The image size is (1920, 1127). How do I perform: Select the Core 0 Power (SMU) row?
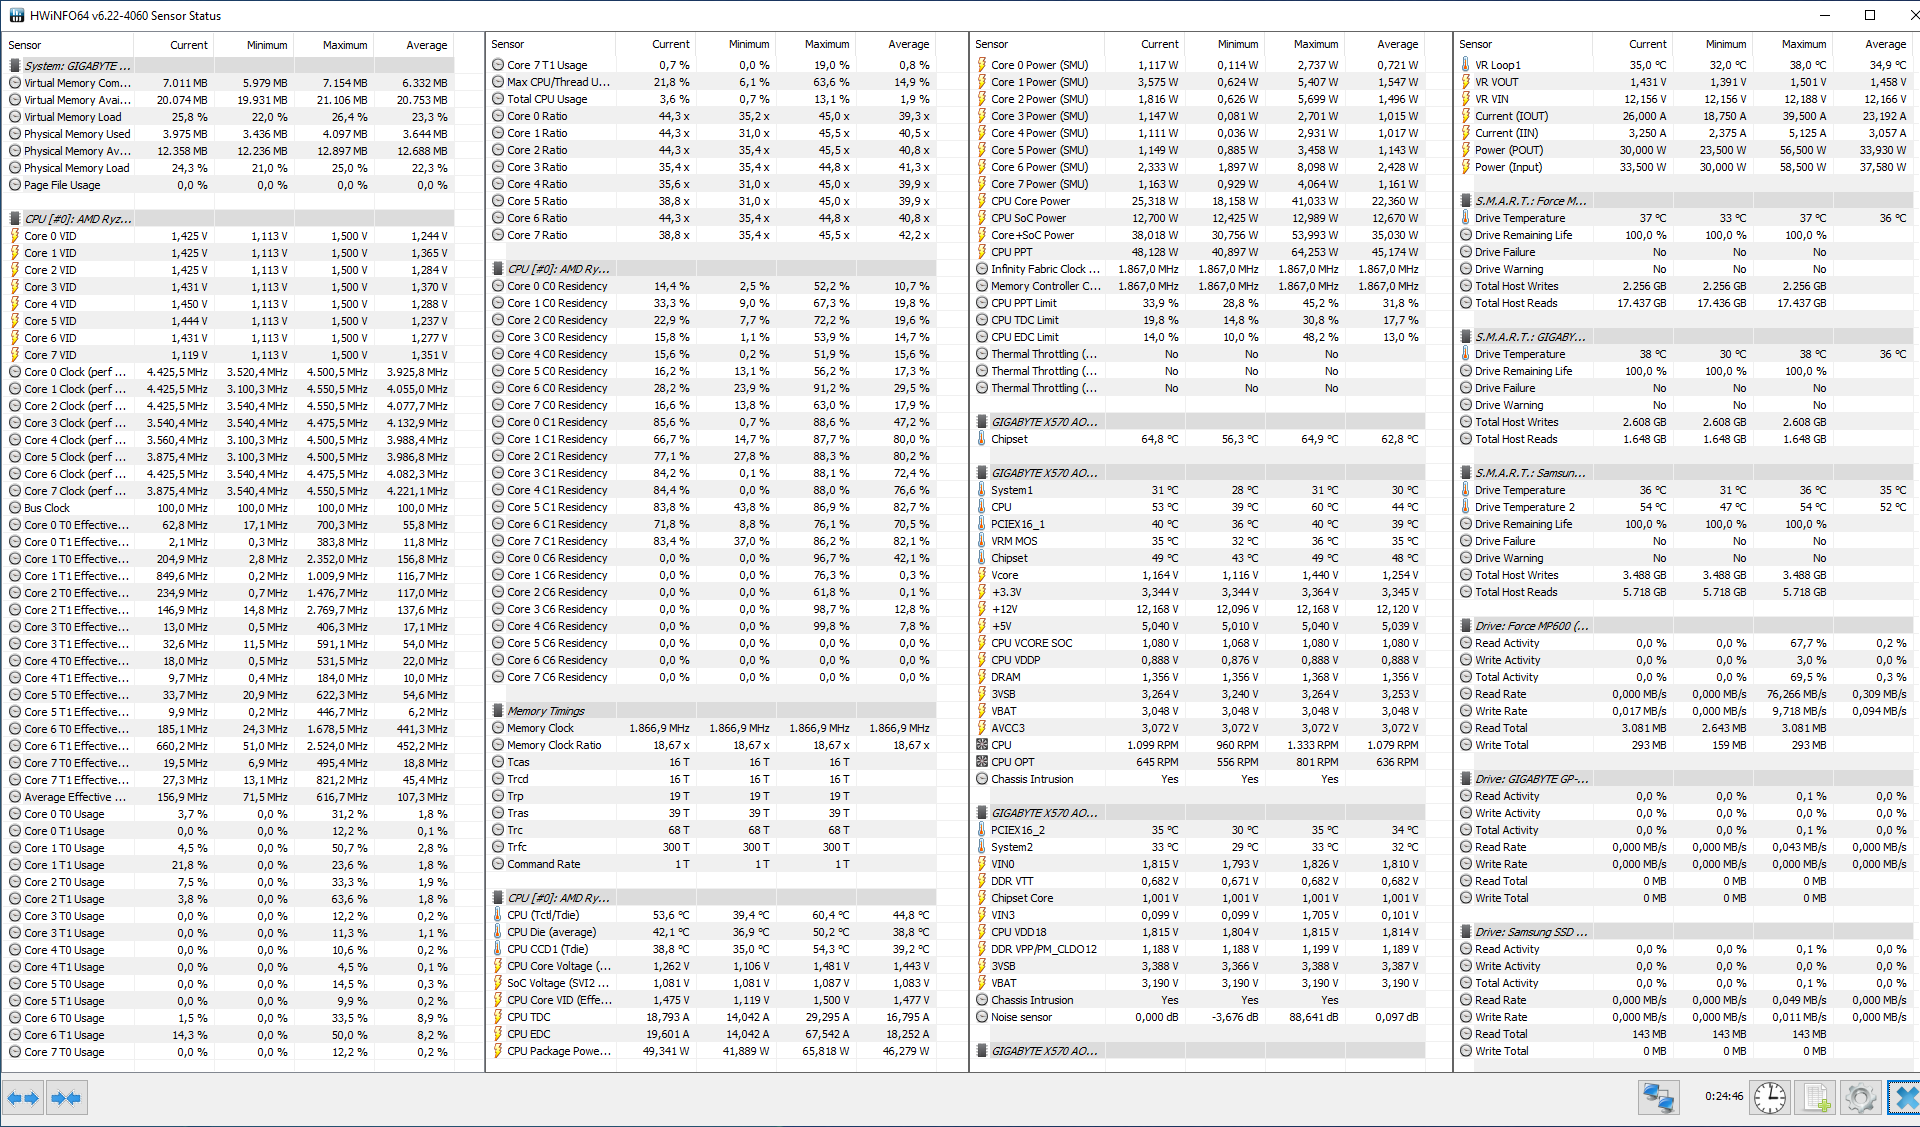[1198, 65]
